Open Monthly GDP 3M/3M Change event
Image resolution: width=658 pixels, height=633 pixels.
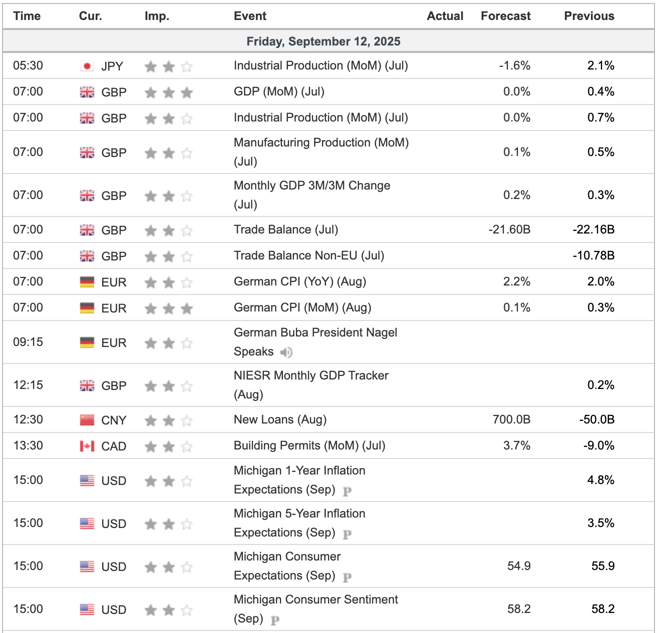point(312,195)
